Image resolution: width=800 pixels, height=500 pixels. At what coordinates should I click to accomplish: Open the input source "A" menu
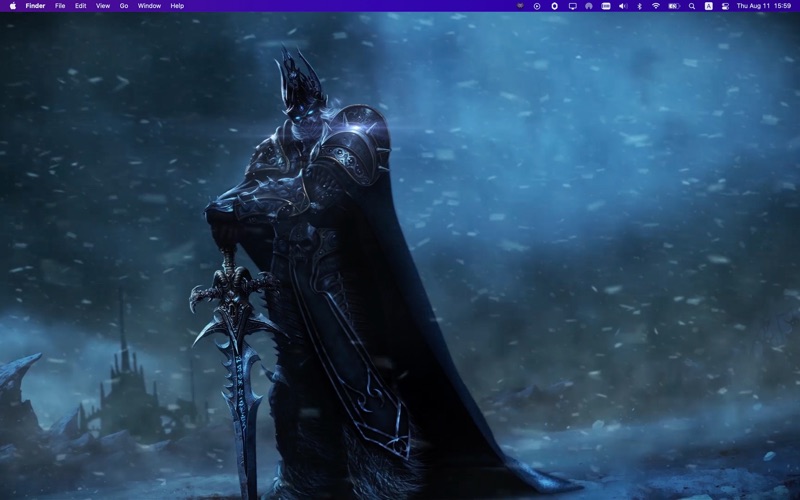coord(709,6)
